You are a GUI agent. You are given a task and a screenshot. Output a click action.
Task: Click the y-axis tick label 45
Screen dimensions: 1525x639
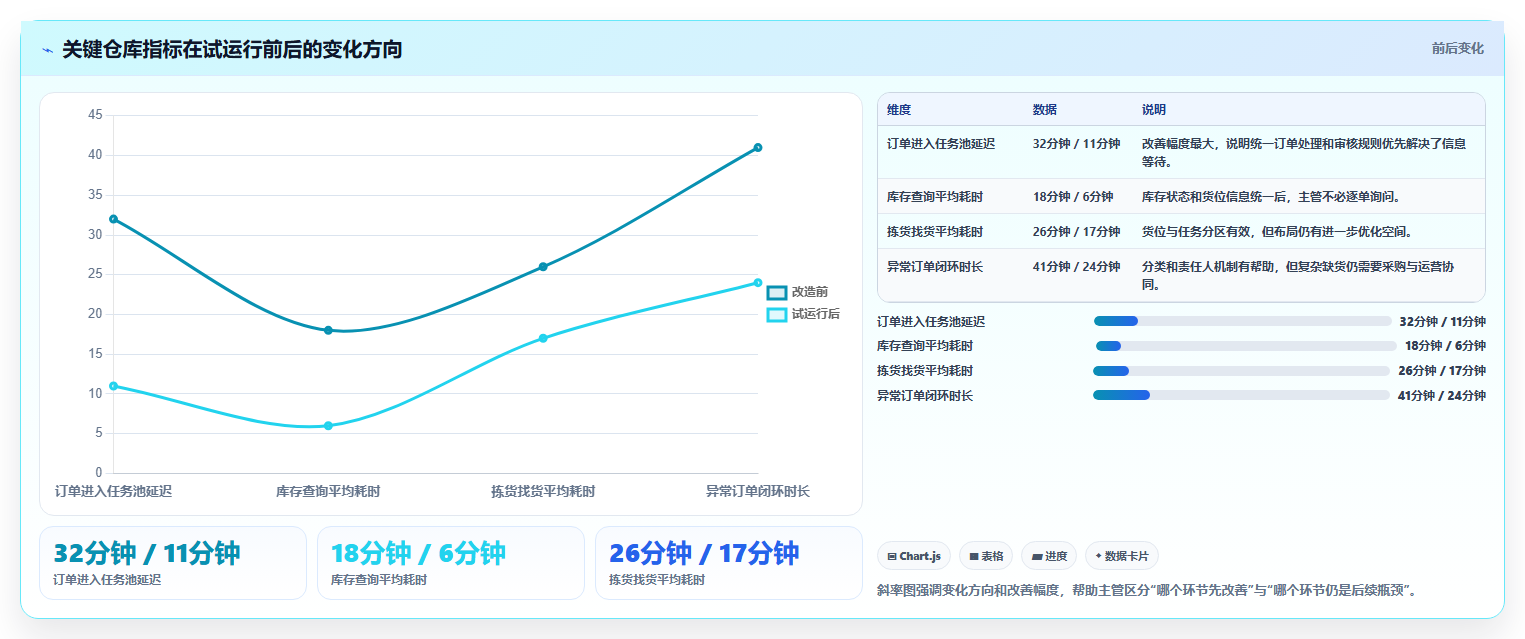(x=95, y=115)
